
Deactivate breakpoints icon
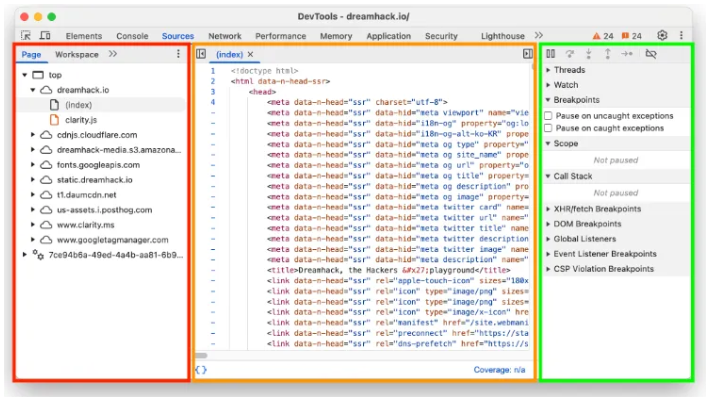tap(651, 54)
